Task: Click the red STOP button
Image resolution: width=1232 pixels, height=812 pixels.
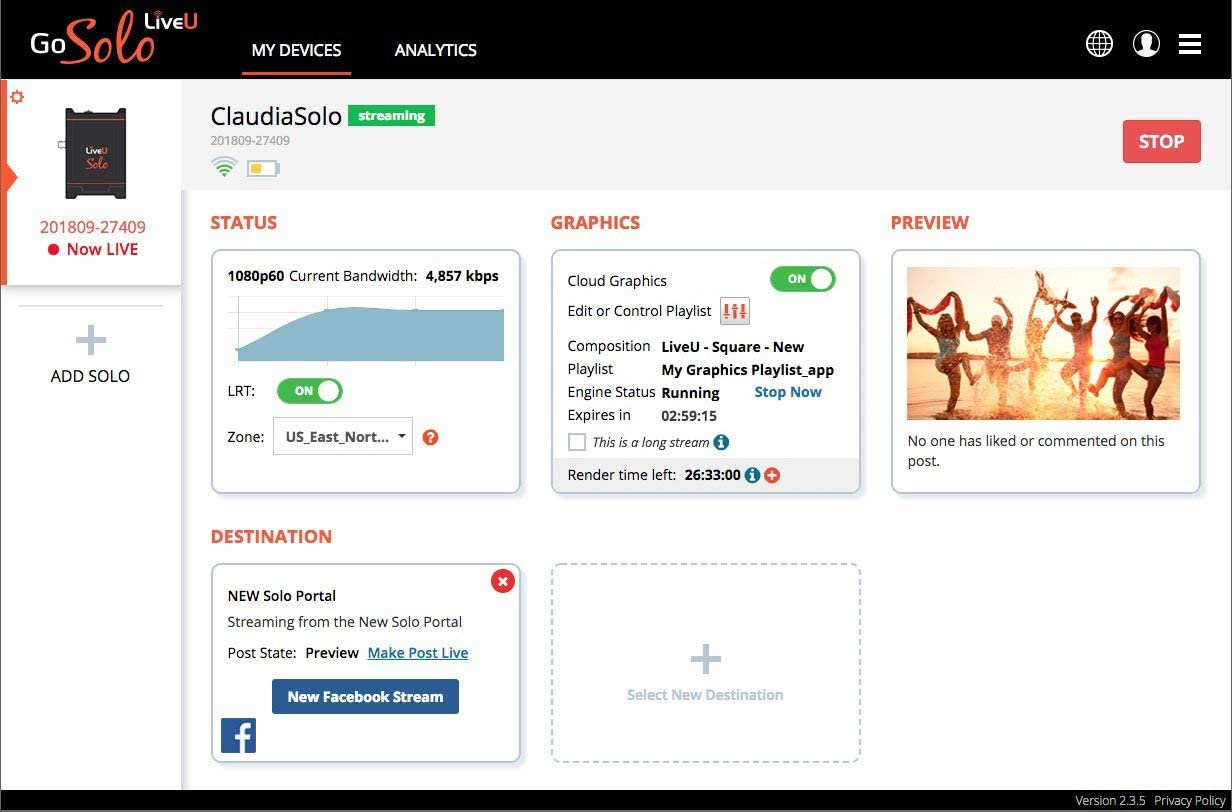Action: coord(1161,141)
